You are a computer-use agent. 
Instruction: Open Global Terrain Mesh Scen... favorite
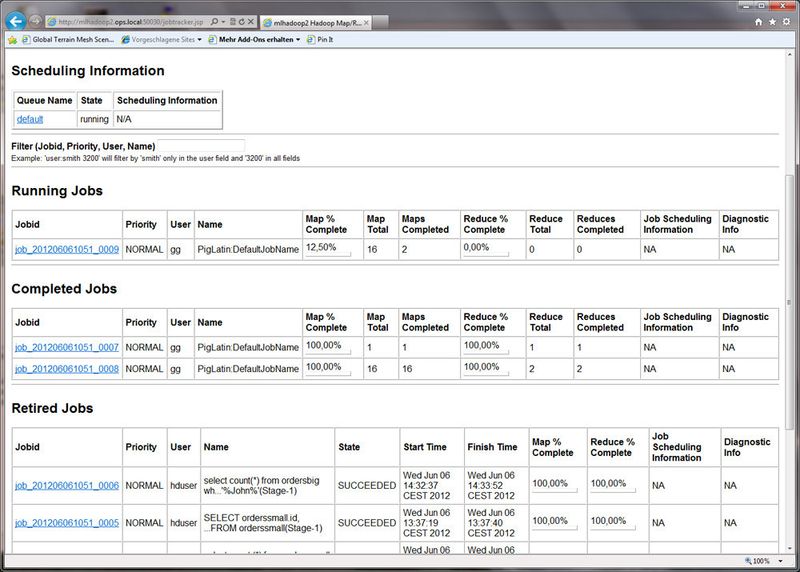pos(68,39)
